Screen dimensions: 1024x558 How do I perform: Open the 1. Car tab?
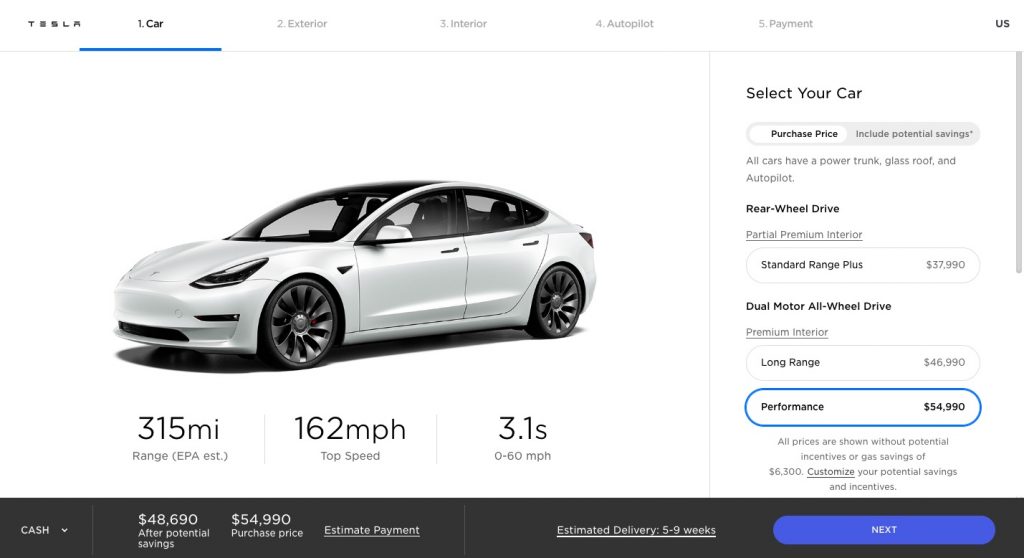click(x=150, y=24)
